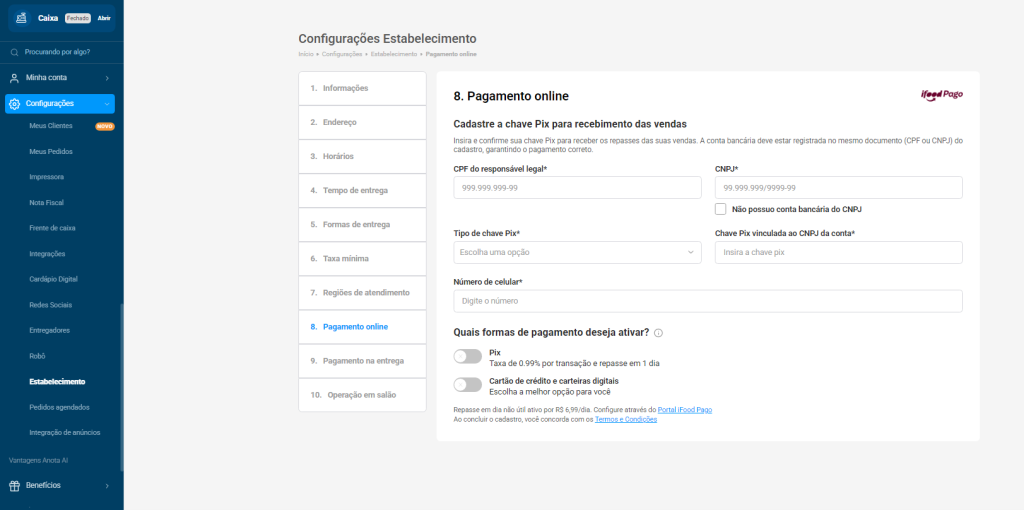Viewport: 1024px width, 510px height.
Task: Enable the Pix payment toggle
Action: pos(467,357)
